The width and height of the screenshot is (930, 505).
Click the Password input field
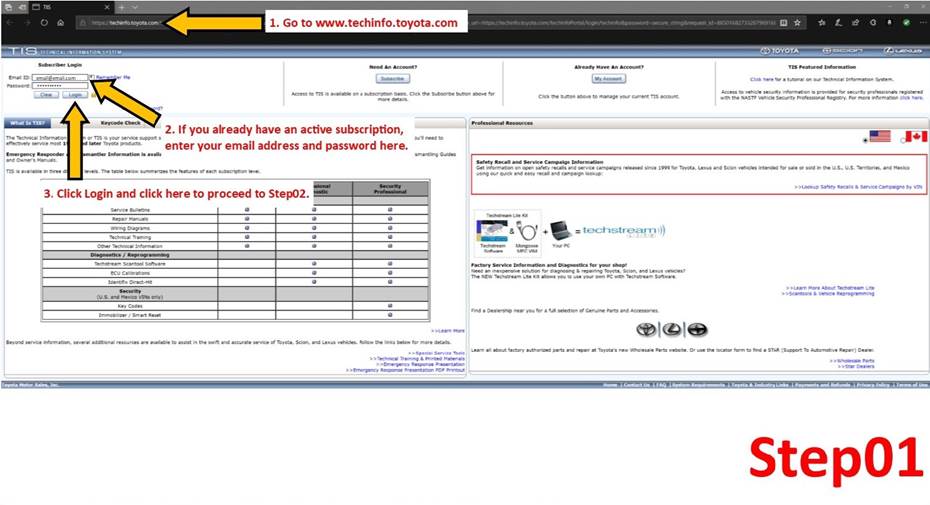click(60, 85)
